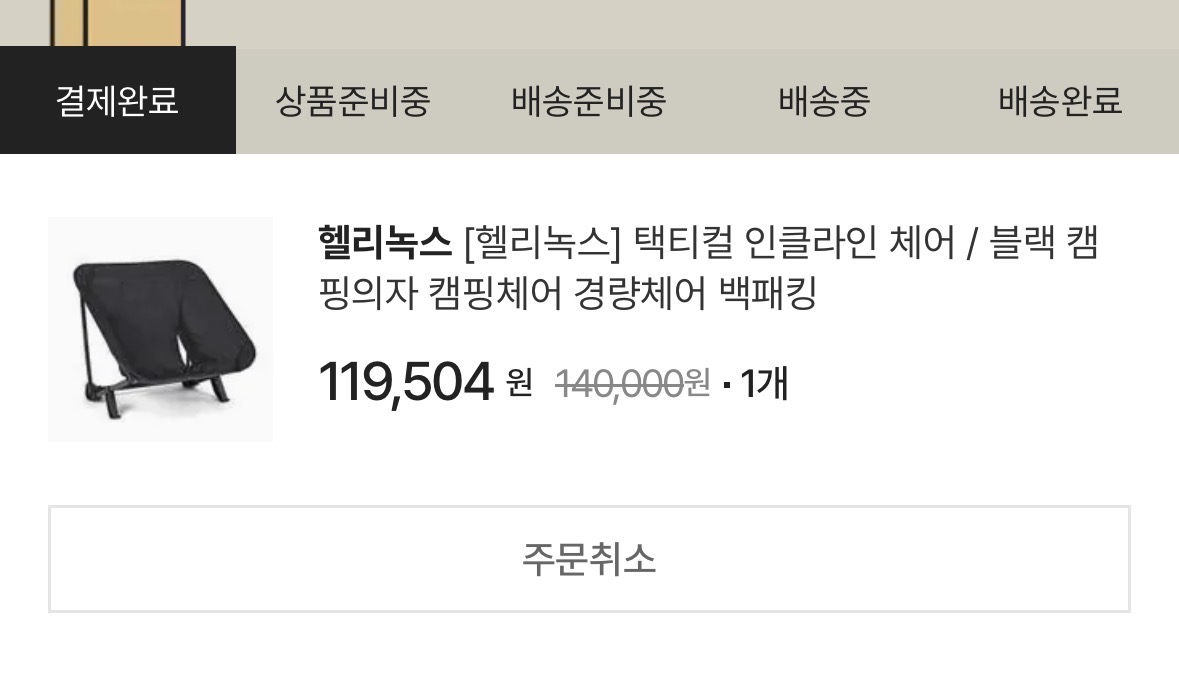Open the 배송준비중 status tab
Viewport: 1179px width, 678px height.
click(x=590, y=101)
